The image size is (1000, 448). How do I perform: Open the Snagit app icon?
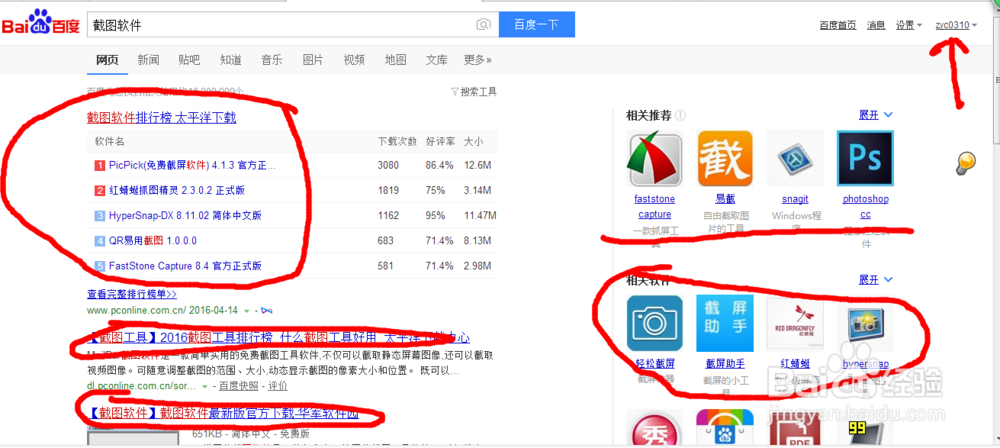[795, 158]
